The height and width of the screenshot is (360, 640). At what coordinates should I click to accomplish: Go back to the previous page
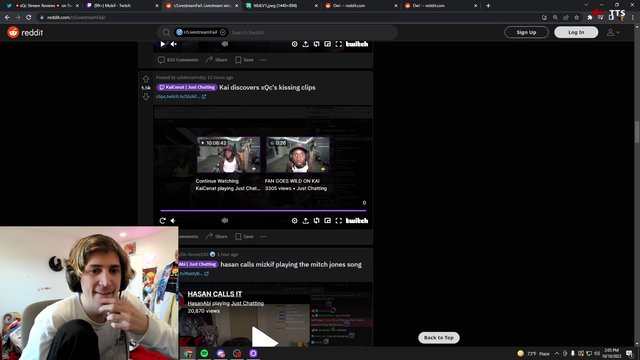point(7,18)
